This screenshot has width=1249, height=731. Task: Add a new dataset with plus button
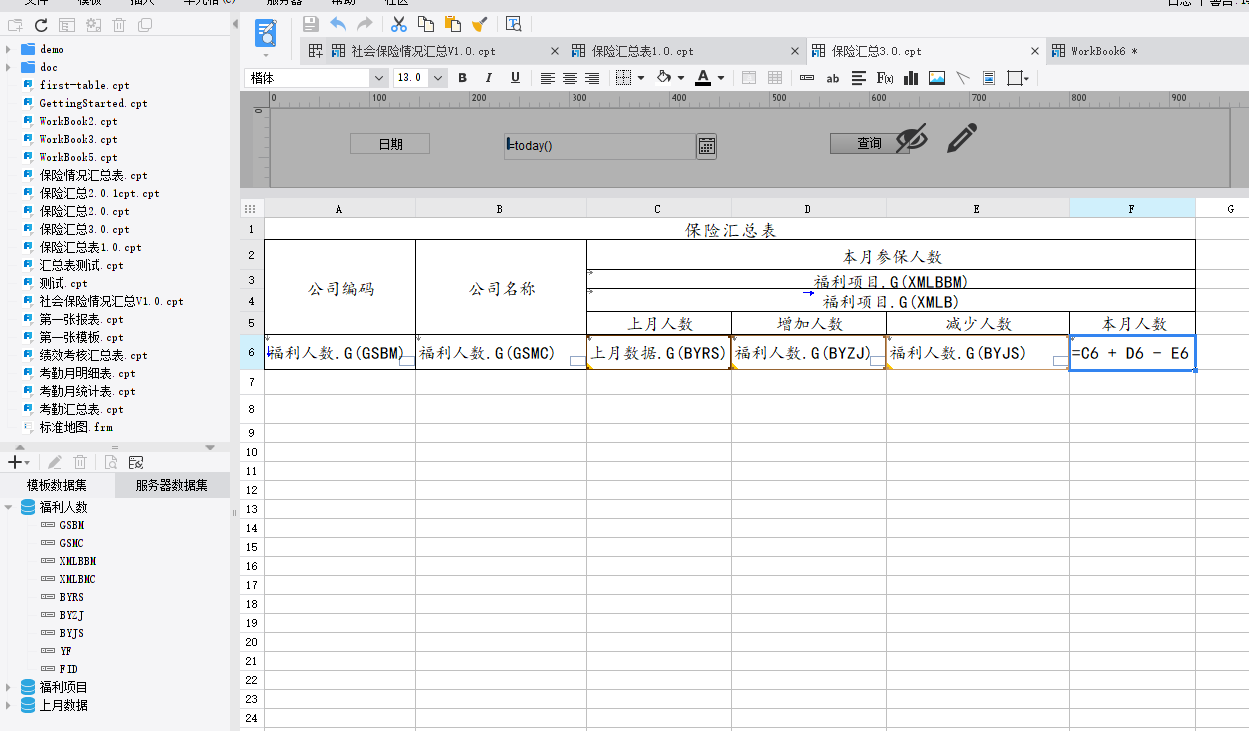(x=17, y=462)
